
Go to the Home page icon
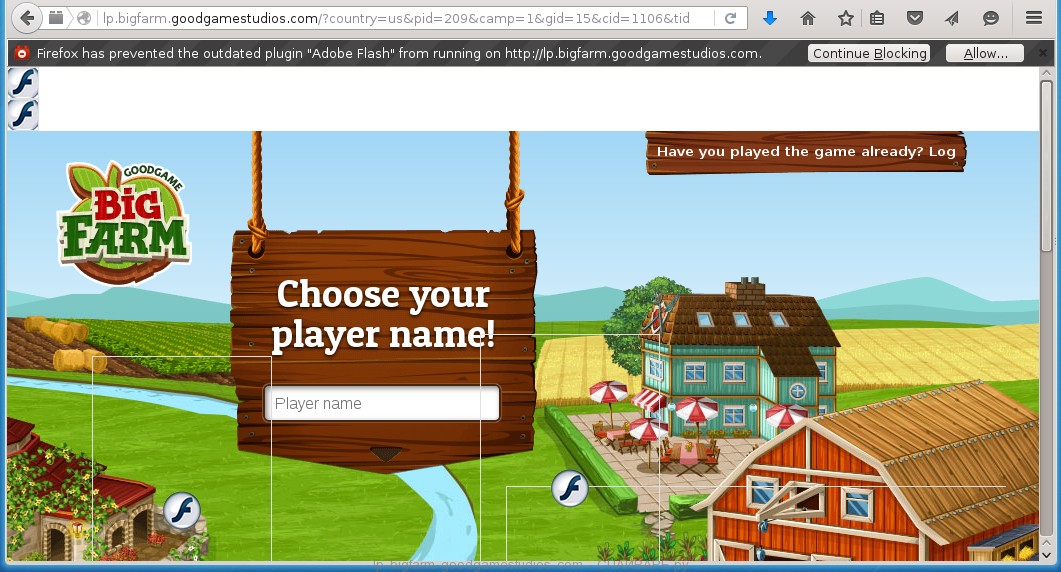click(807, 18)
